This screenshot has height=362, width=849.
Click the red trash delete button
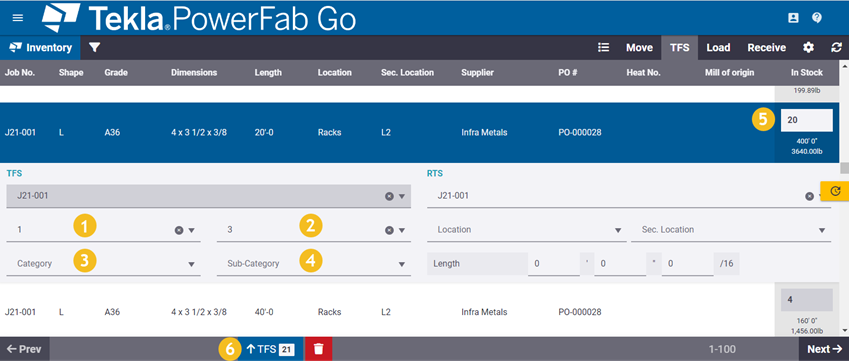tap(318, 349)
